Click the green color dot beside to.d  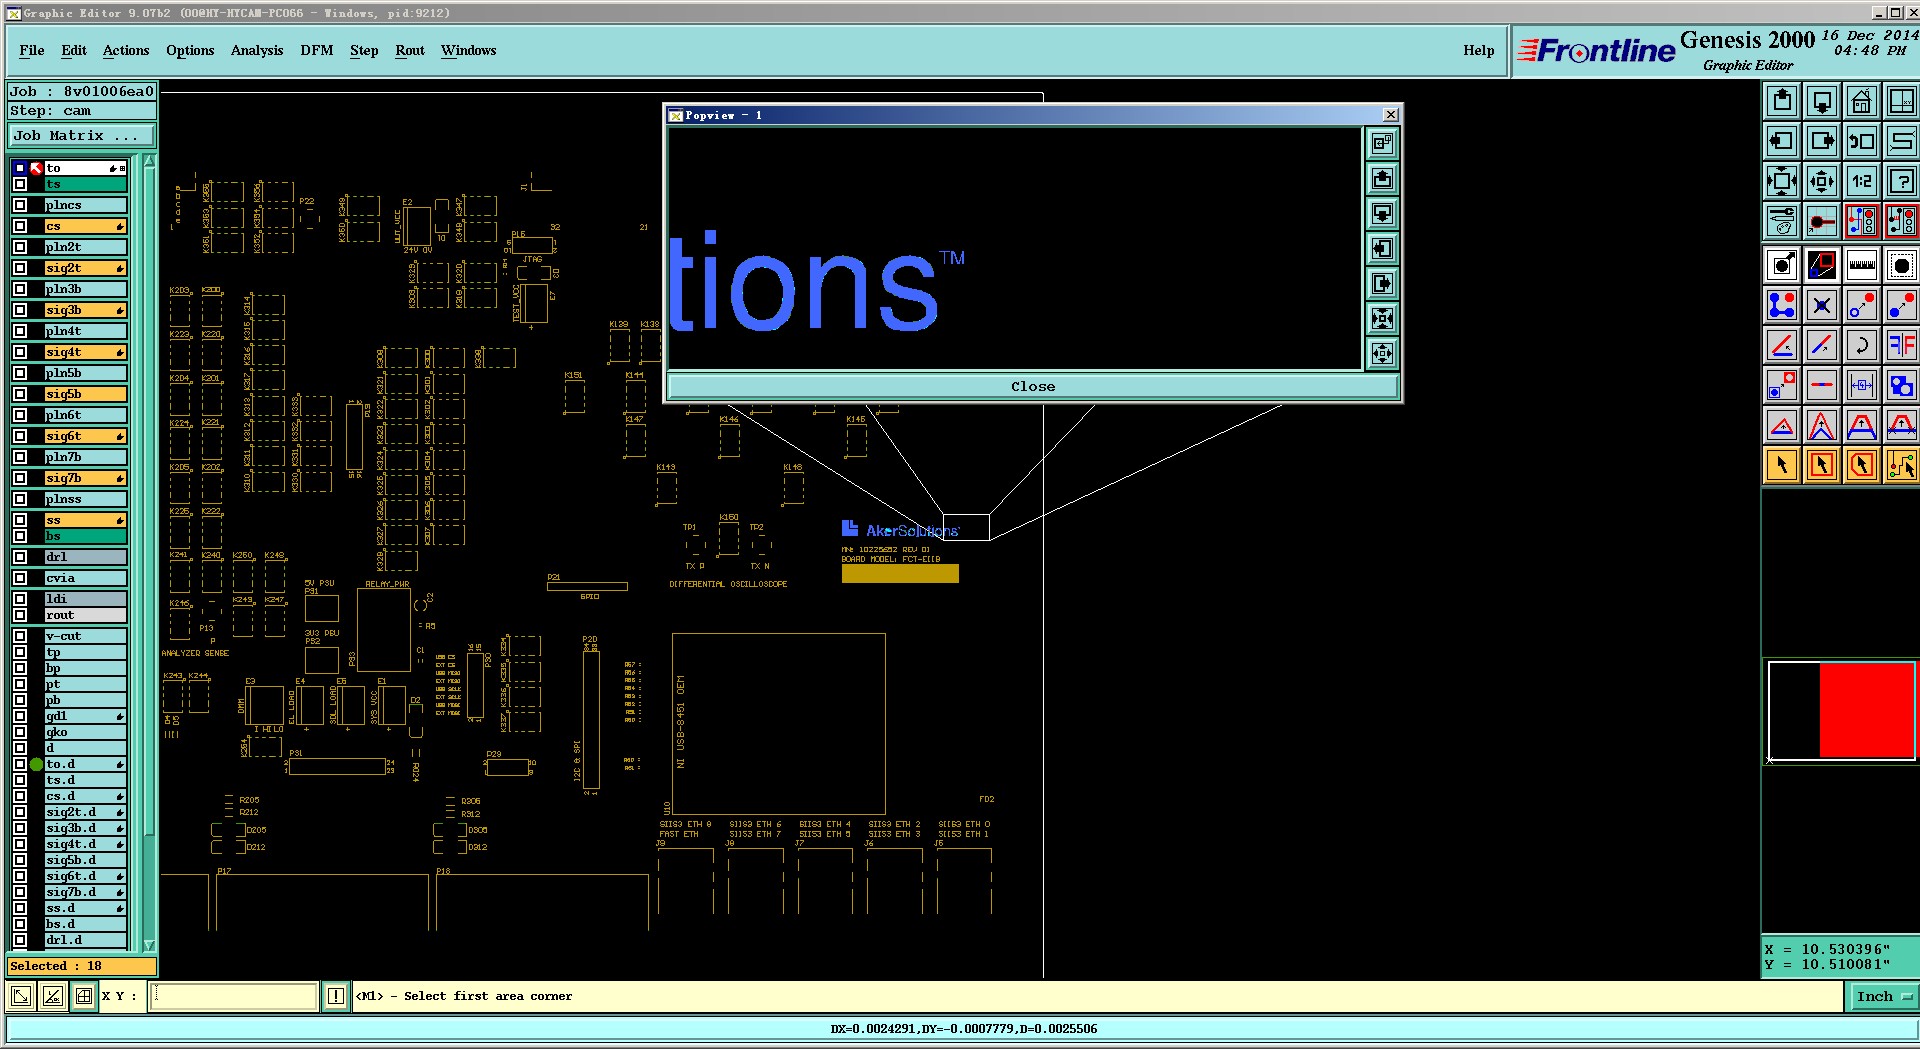click(36, 764)
